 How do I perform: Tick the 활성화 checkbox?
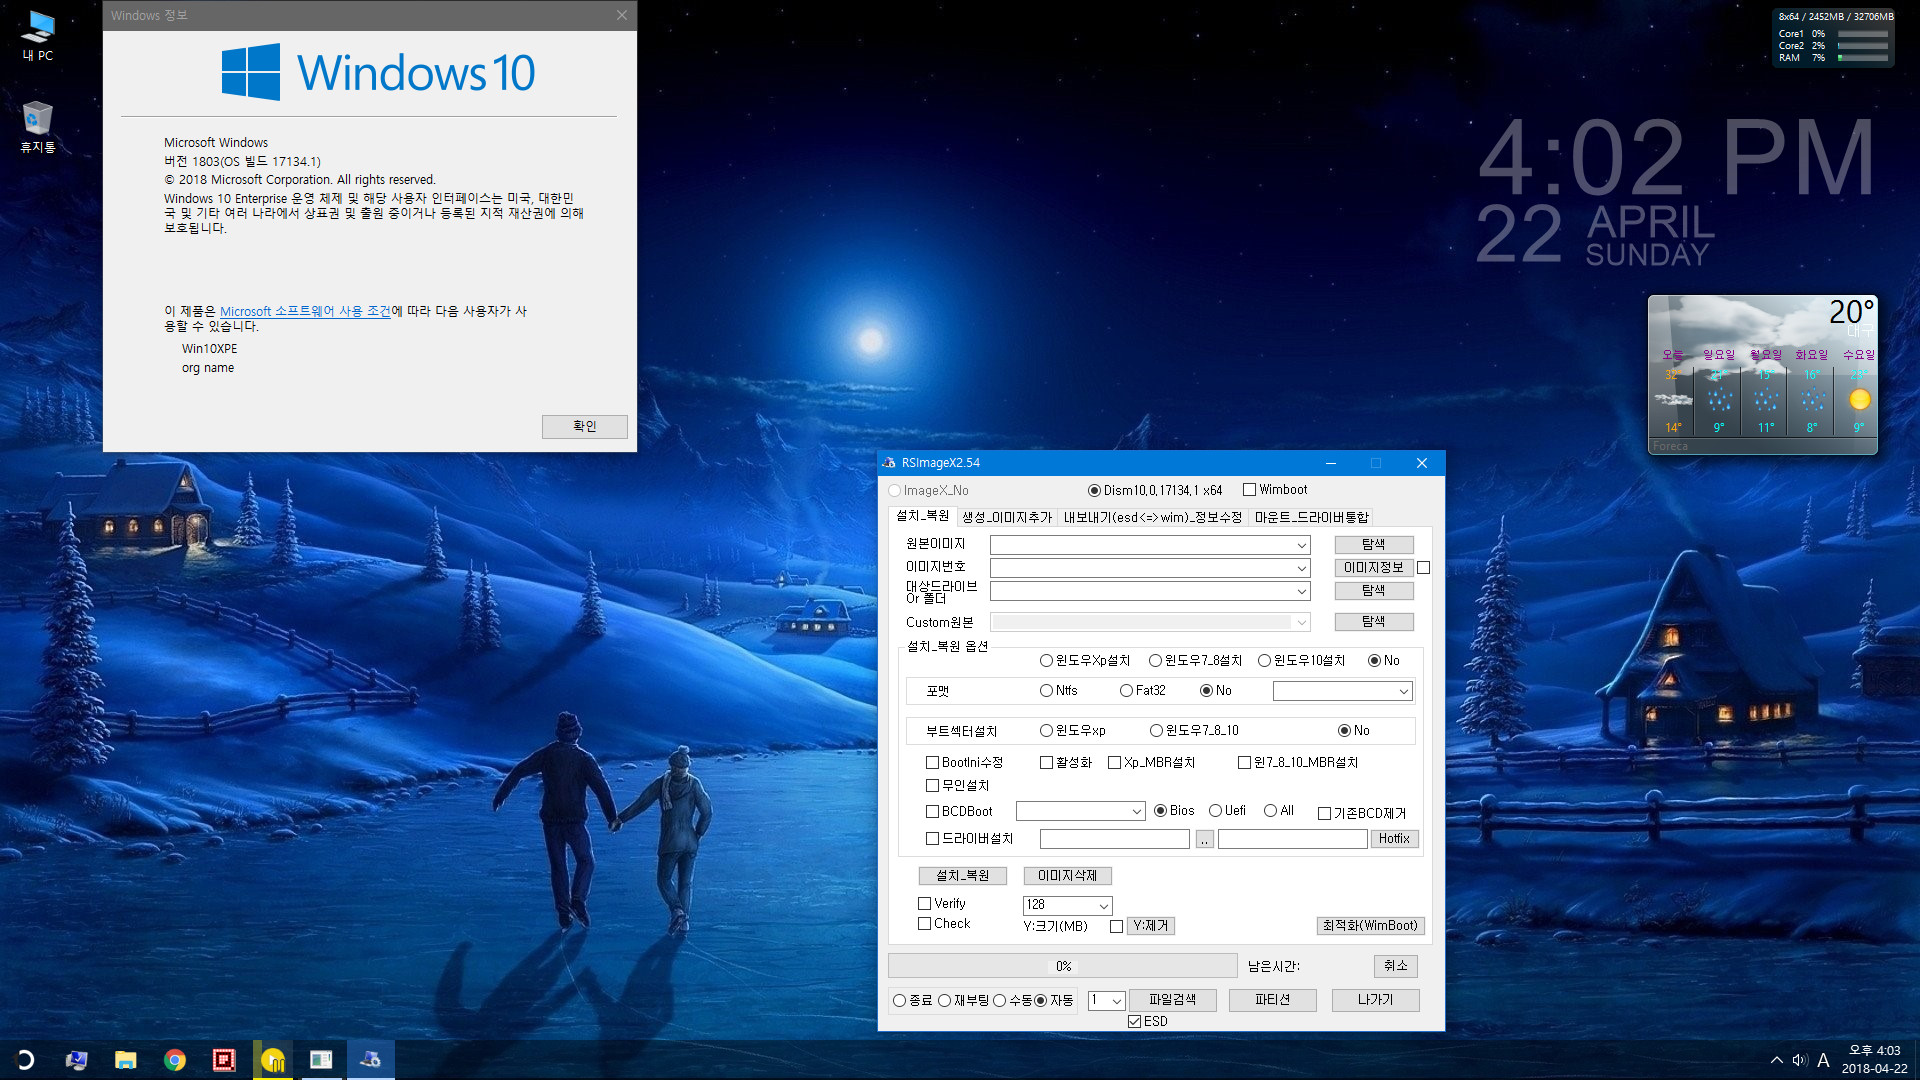click(1046, 763)
